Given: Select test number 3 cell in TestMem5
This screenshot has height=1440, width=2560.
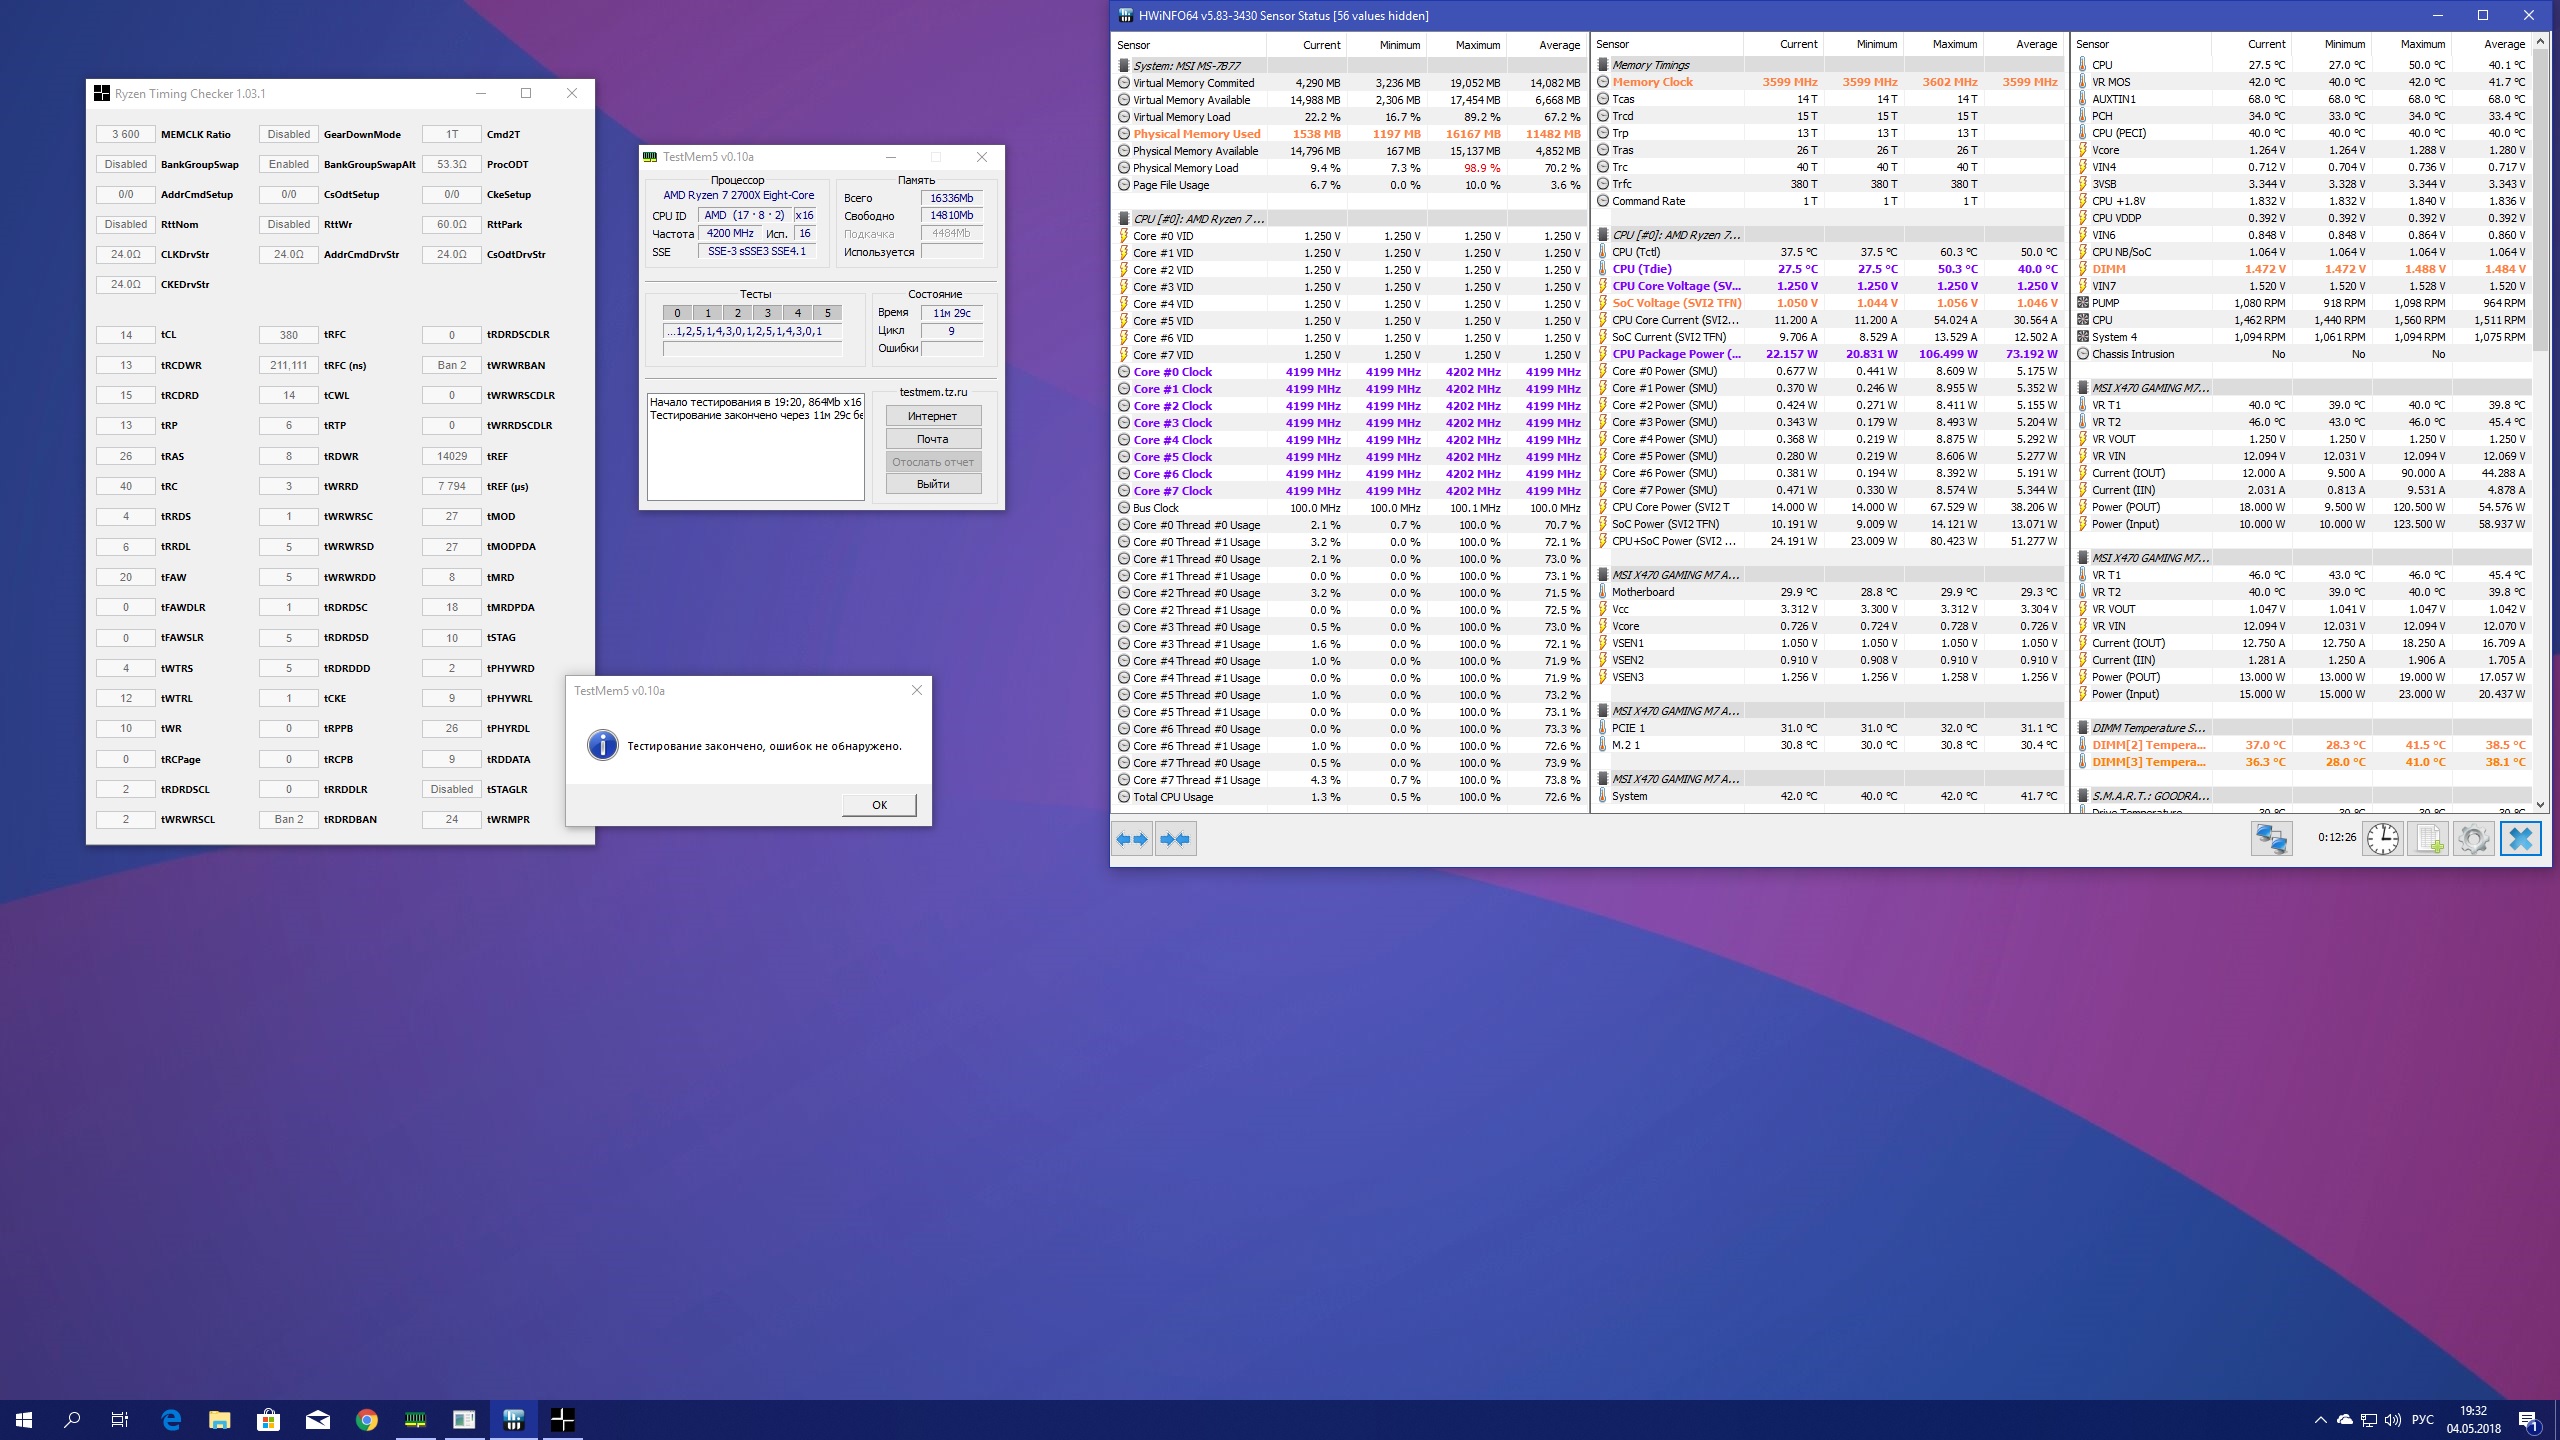Looking at the screenshot, I should pos(768,313).
